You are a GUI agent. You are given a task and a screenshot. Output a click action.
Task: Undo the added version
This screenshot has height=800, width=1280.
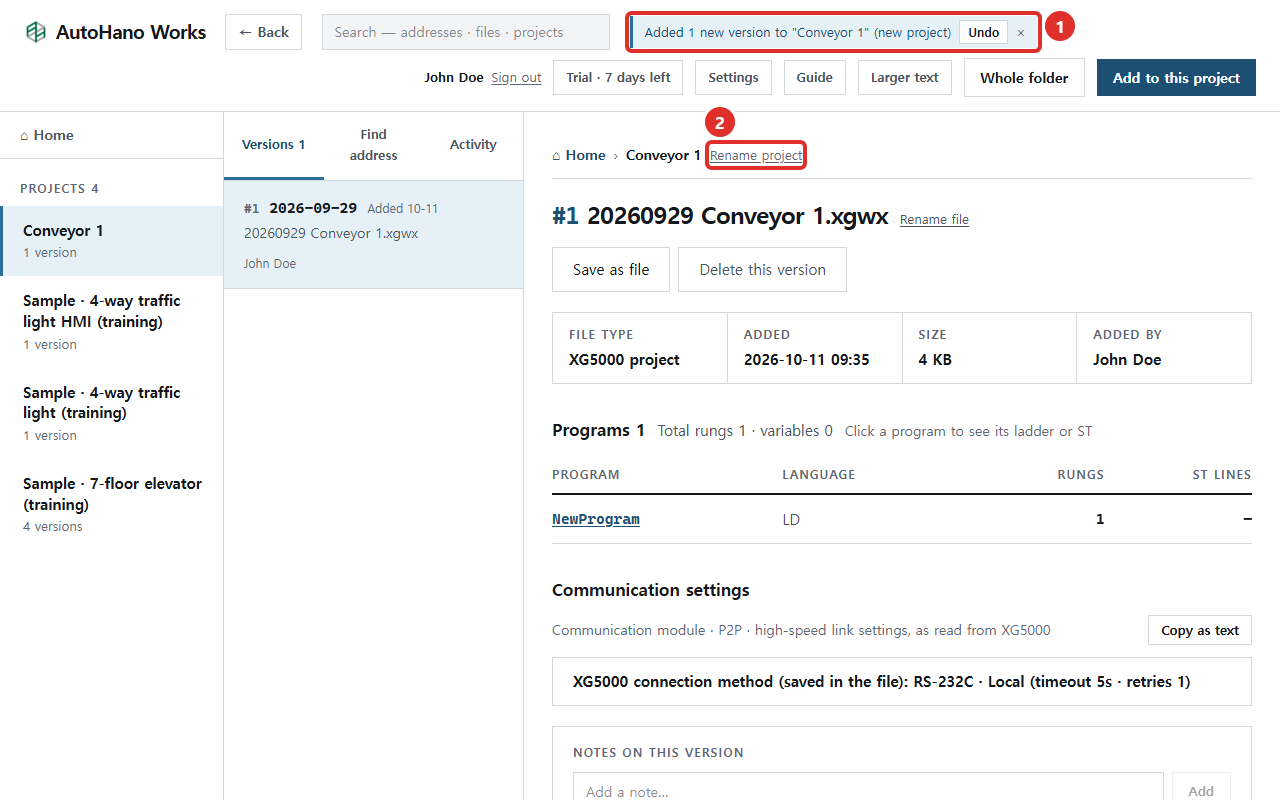pyautogui.click(x=983, y=32)
